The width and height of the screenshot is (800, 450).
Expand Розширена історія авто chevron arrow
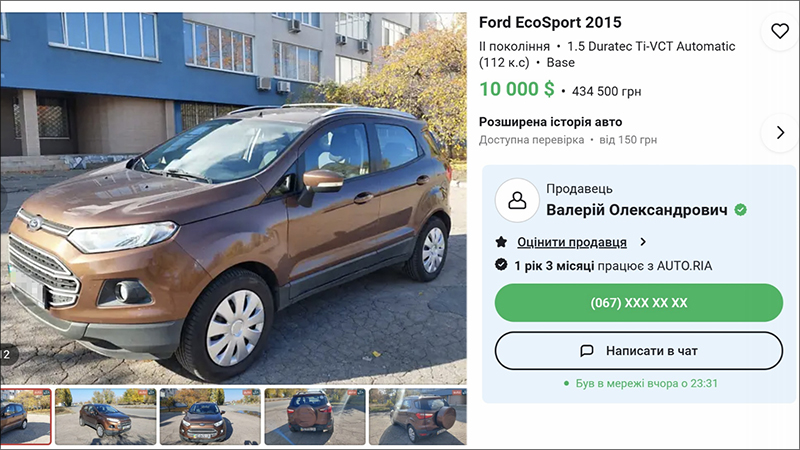pos(780,133)
